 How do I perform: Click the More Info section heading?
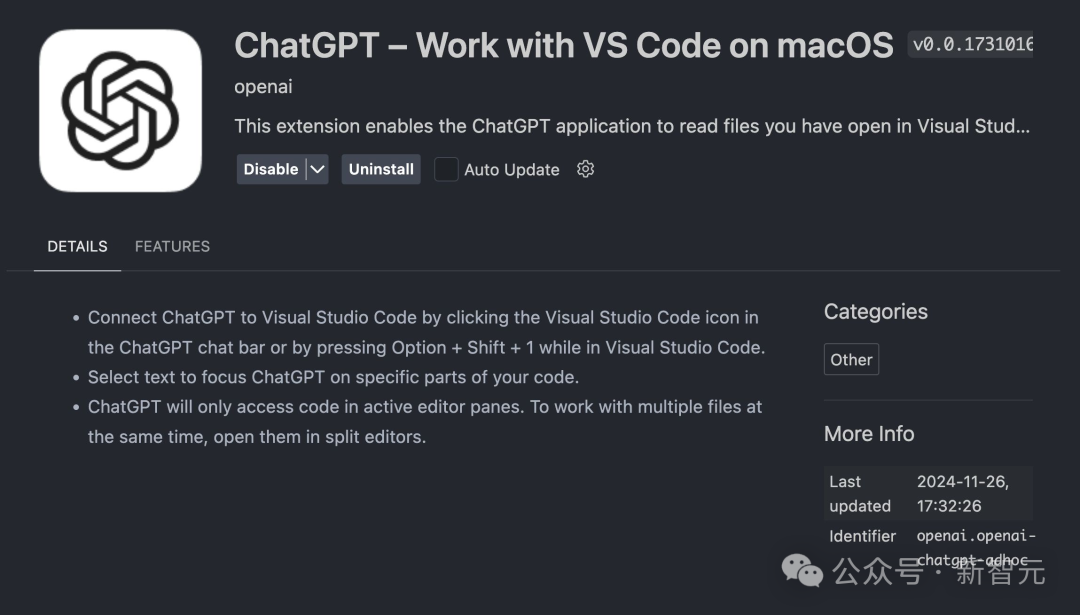[x=868, y=434]
